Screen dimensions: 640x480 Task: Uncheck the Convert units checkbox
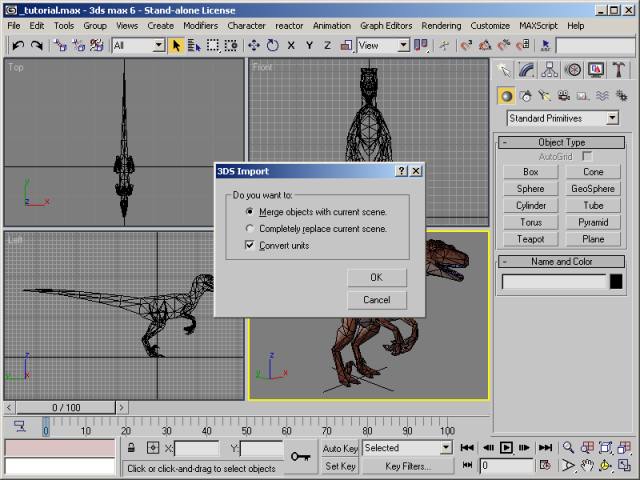pos(249,246)
